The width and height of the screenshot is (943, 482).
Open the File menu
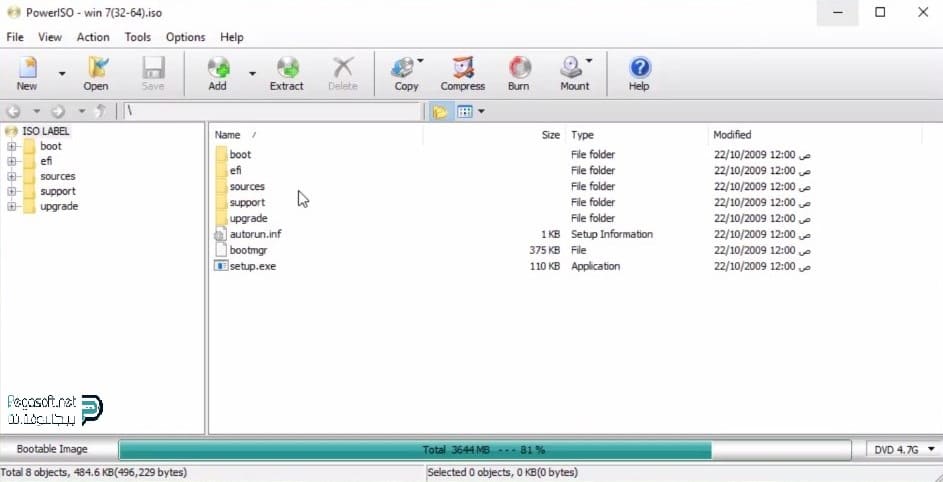[15, 37]
